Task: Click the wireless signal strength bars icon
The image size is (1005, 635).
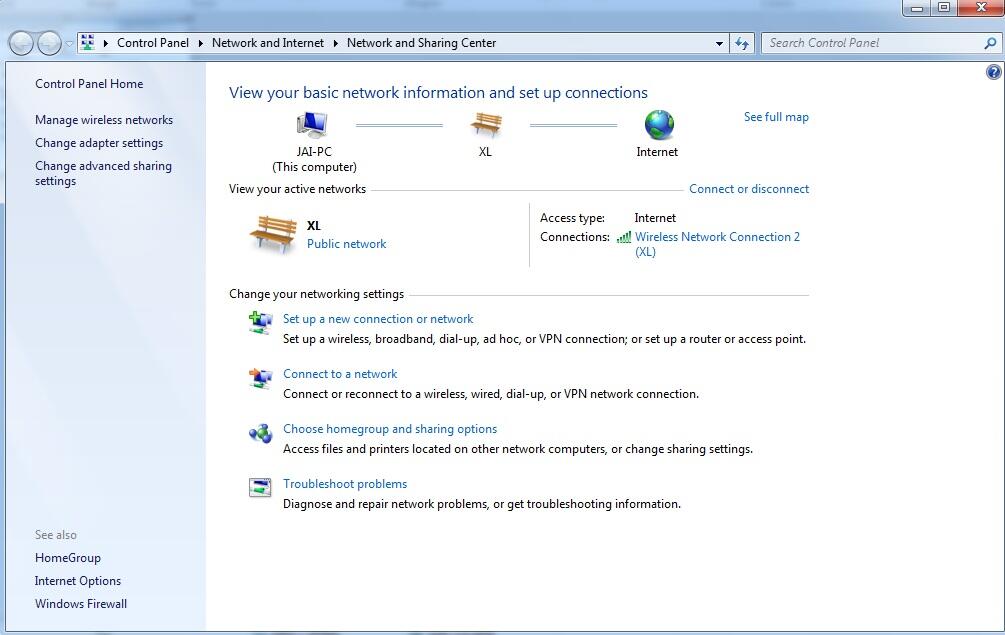Action: point(624,237)
